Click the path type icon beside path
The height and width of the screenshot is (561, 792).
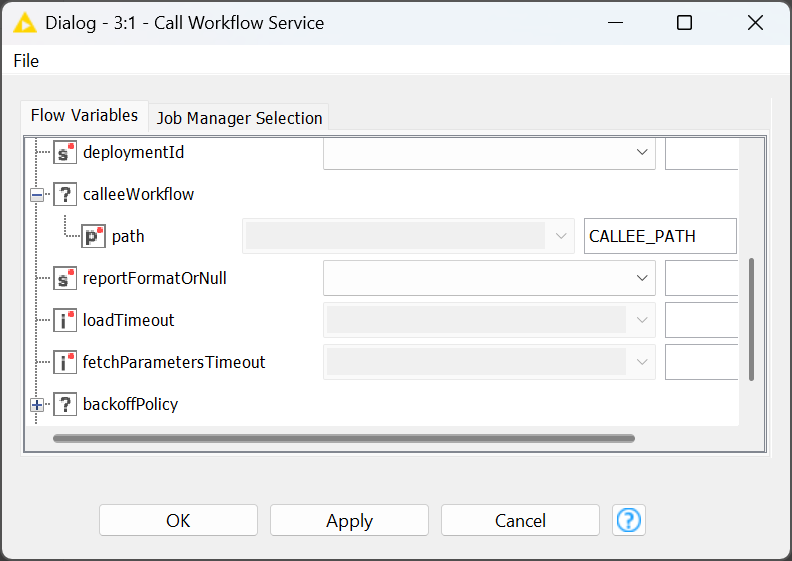click(94, 237)
